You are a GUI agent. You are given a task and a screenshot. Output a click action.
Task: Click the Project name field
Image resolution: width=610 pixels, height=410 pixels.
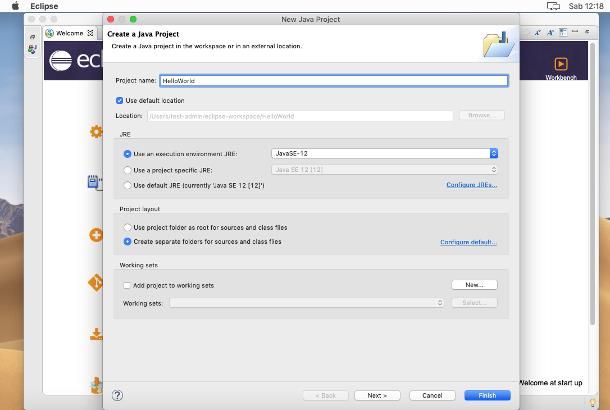click(x=334, y=81)
